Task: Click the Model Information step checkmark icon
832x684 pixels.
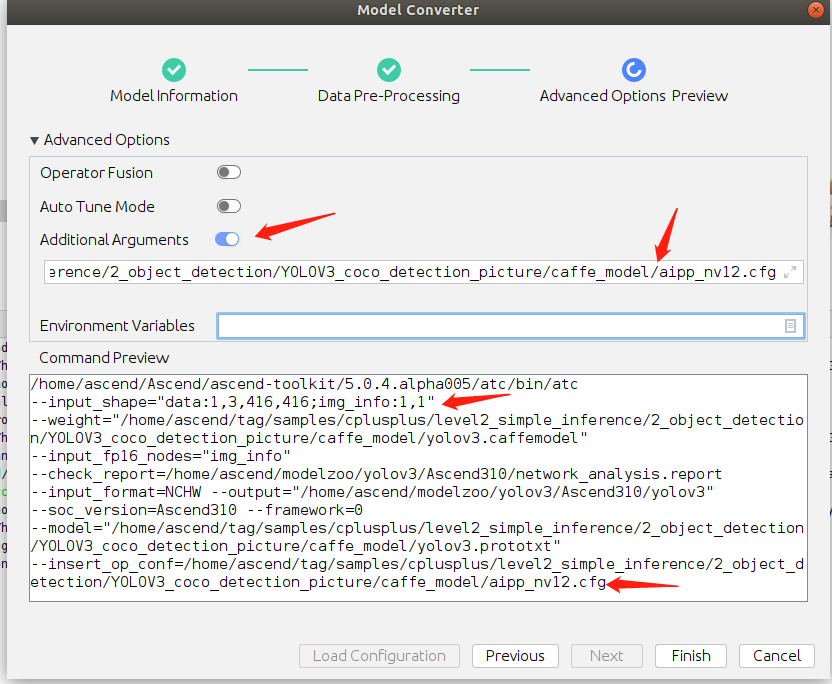Action: pyautogui.click(x=174, y=70)
